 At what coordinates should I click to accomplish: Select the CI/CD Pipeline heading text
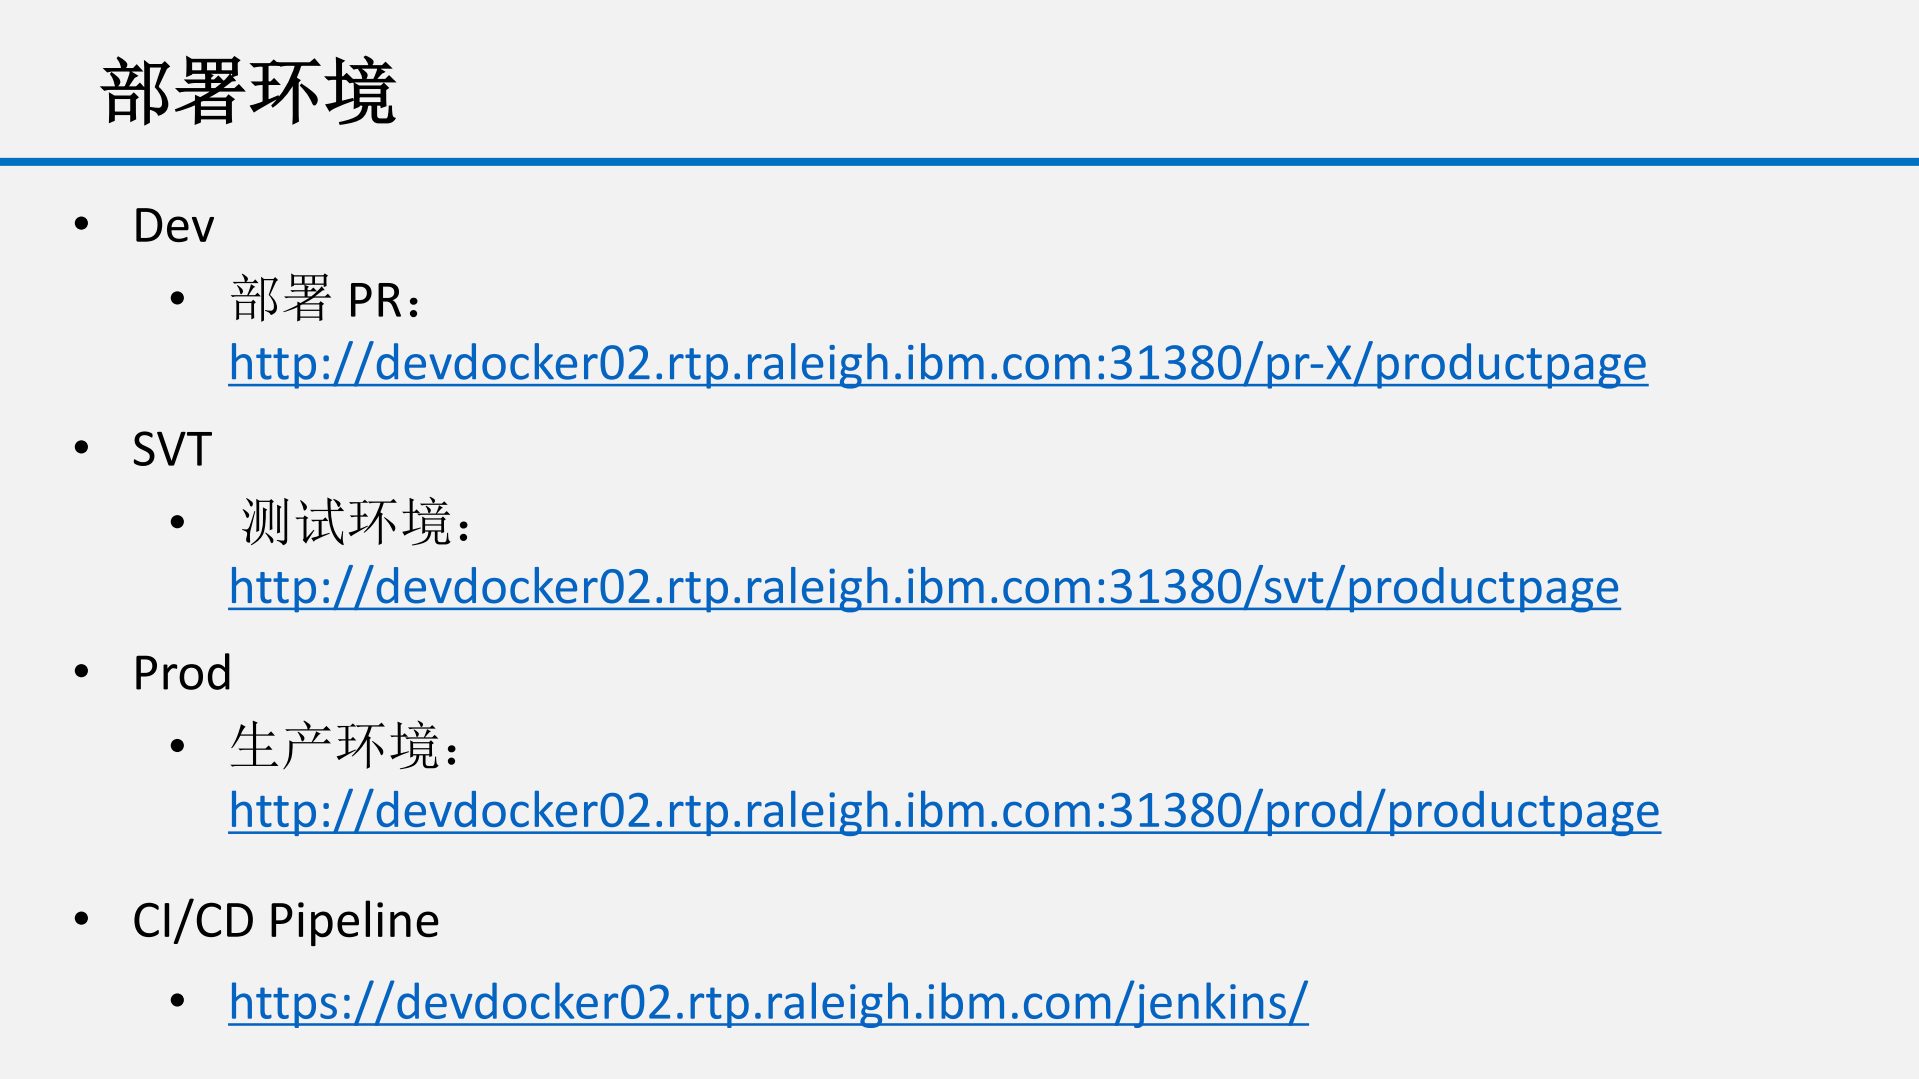(x=286, y=921)
